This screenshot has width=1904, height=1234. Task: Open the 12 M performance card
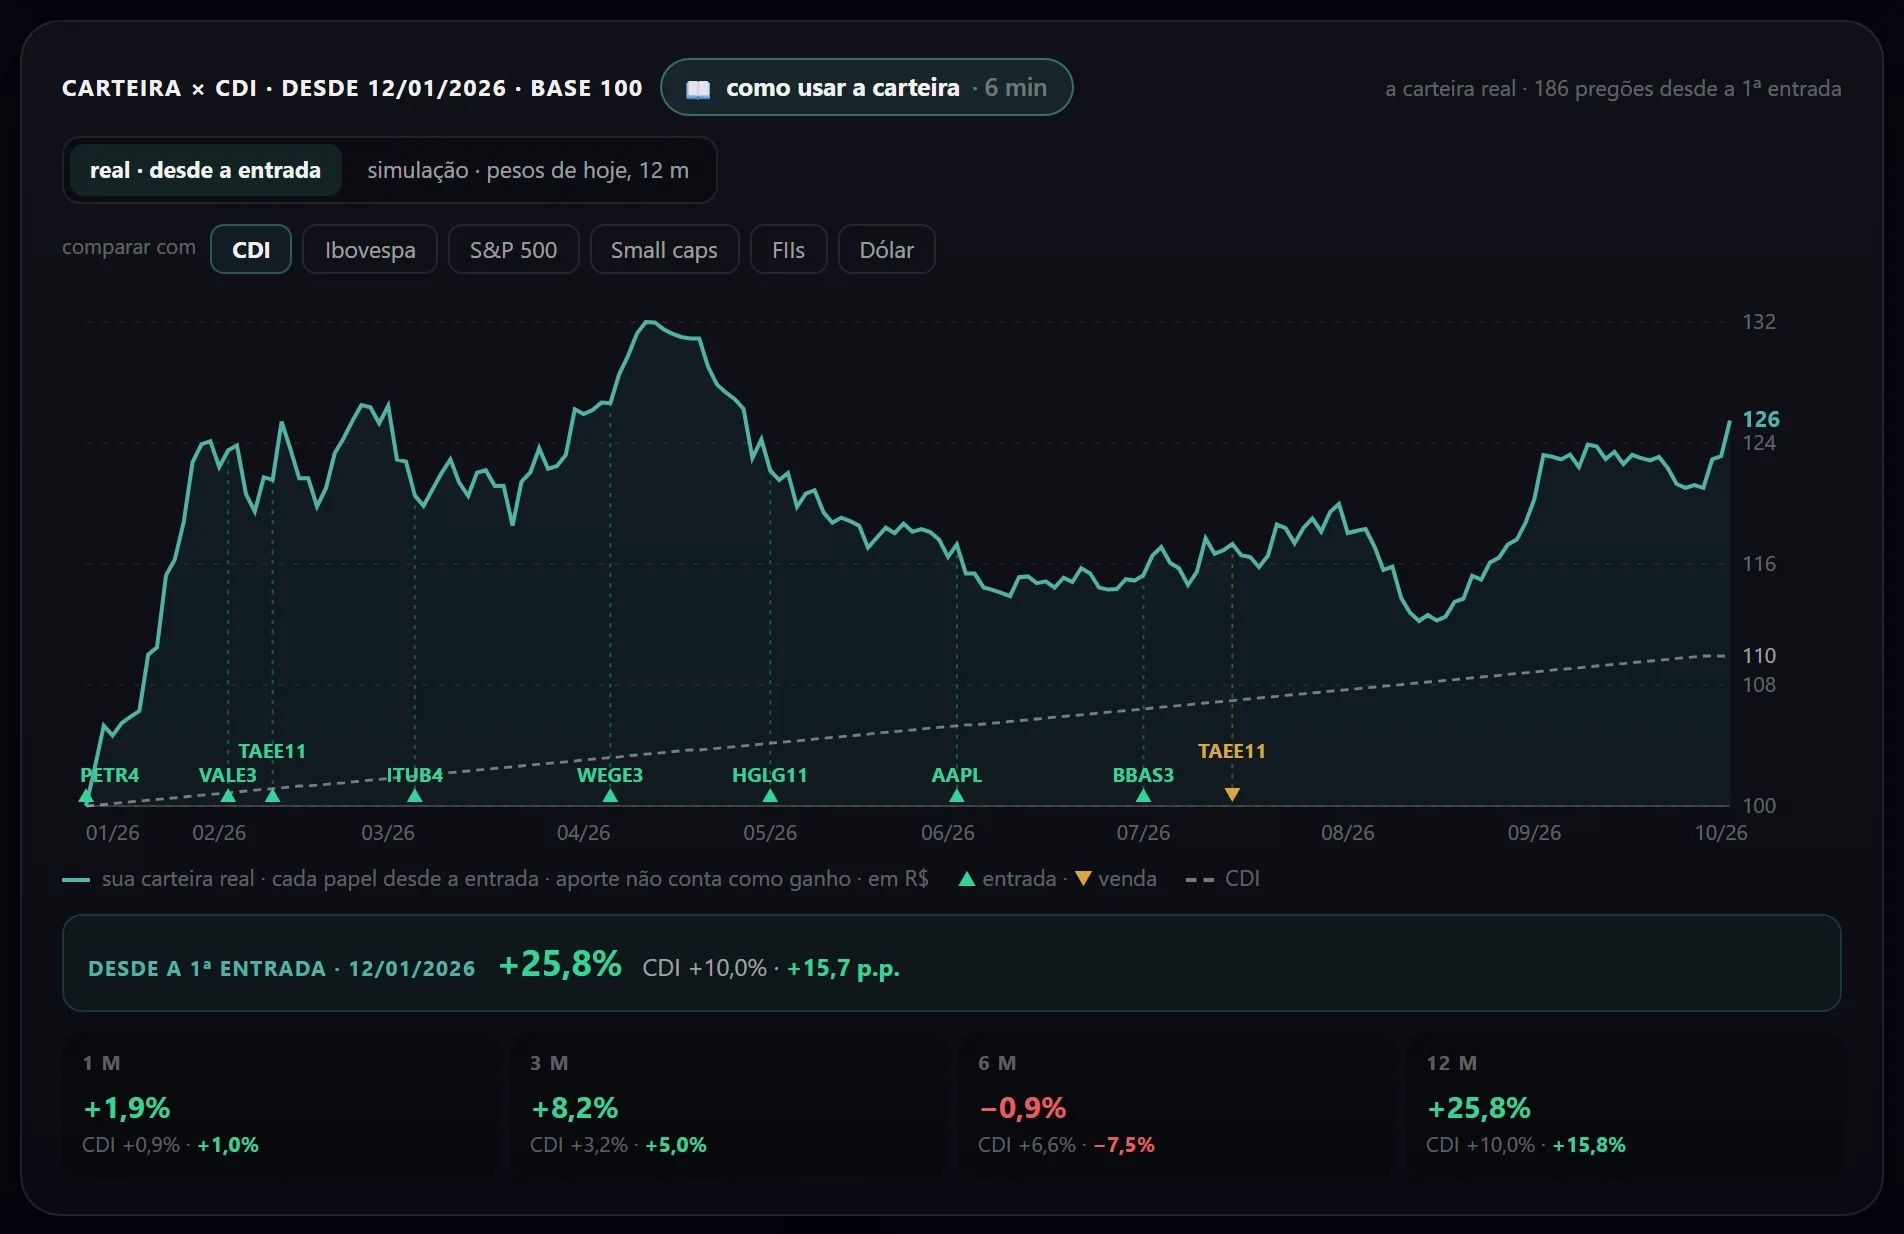tap(1624, 1105)
